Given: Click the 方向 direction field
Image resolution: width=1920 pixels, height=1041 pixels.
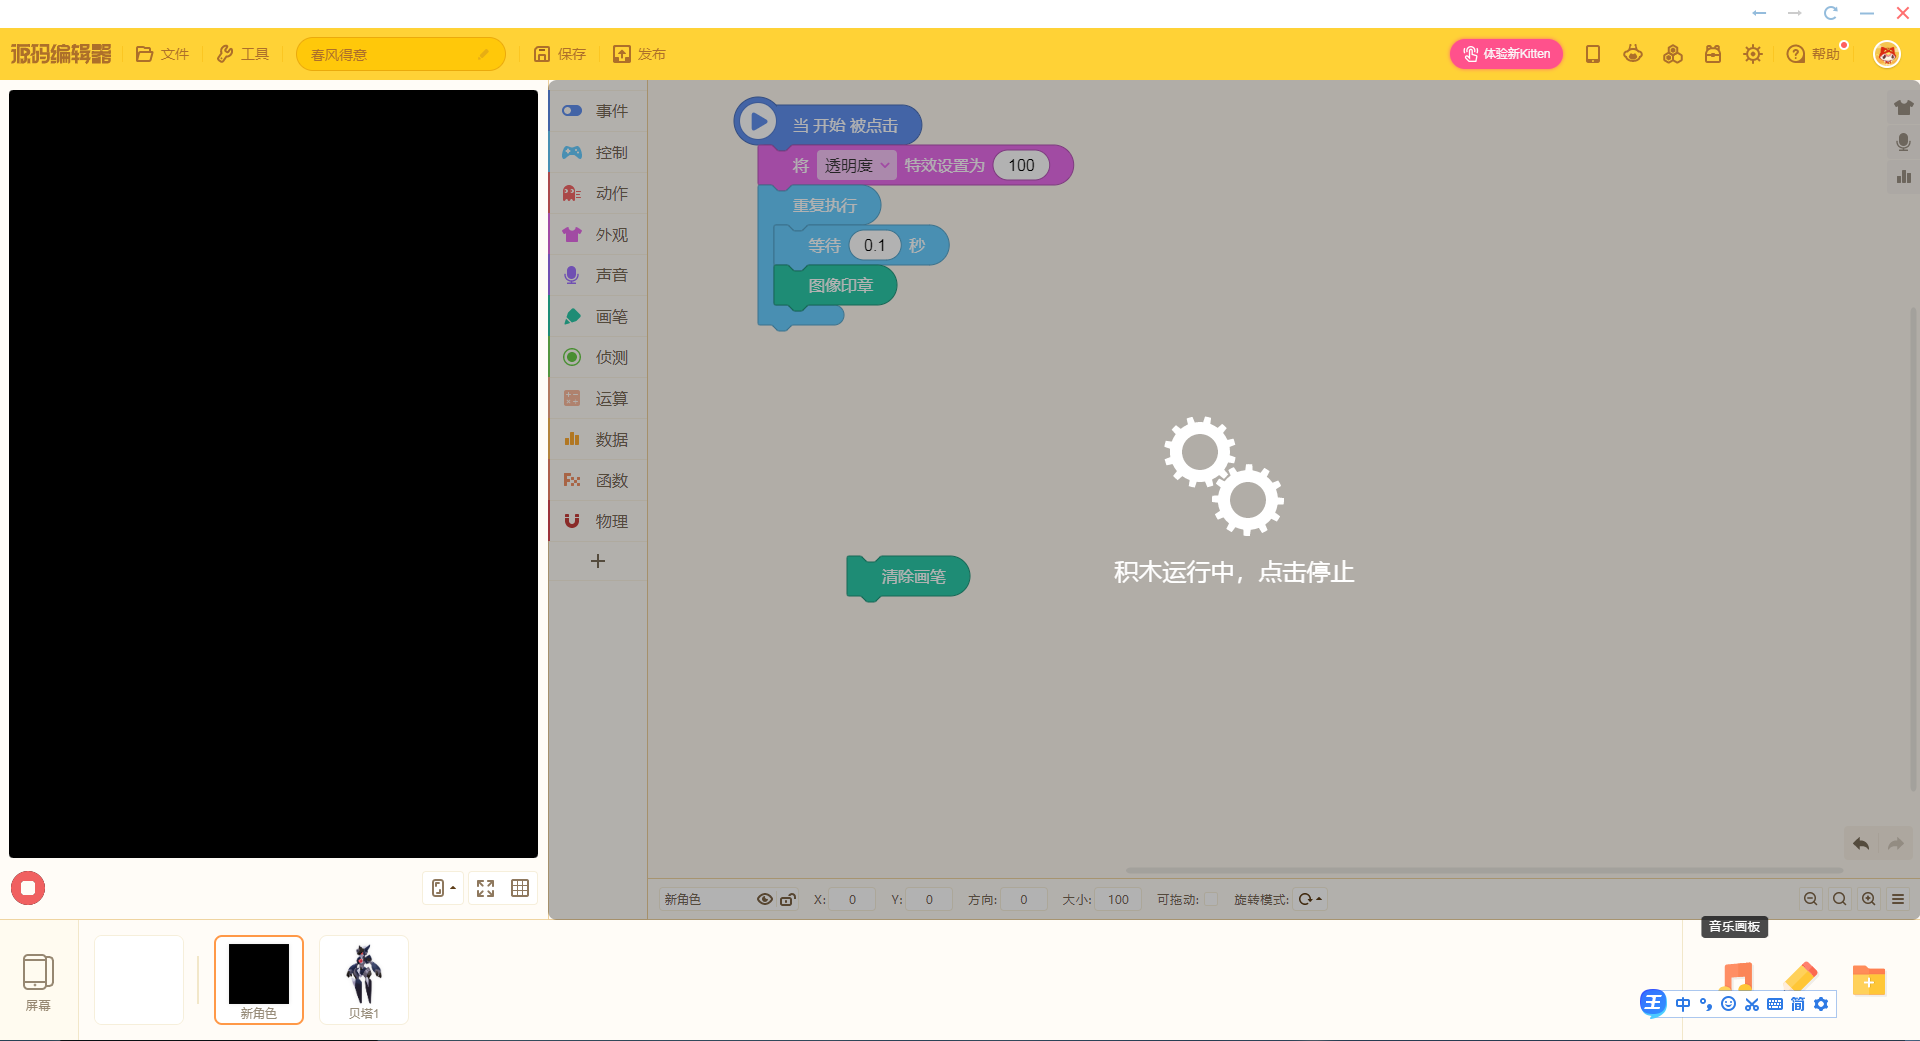Looking at the screenshot, I should [x=1024, y=899].
